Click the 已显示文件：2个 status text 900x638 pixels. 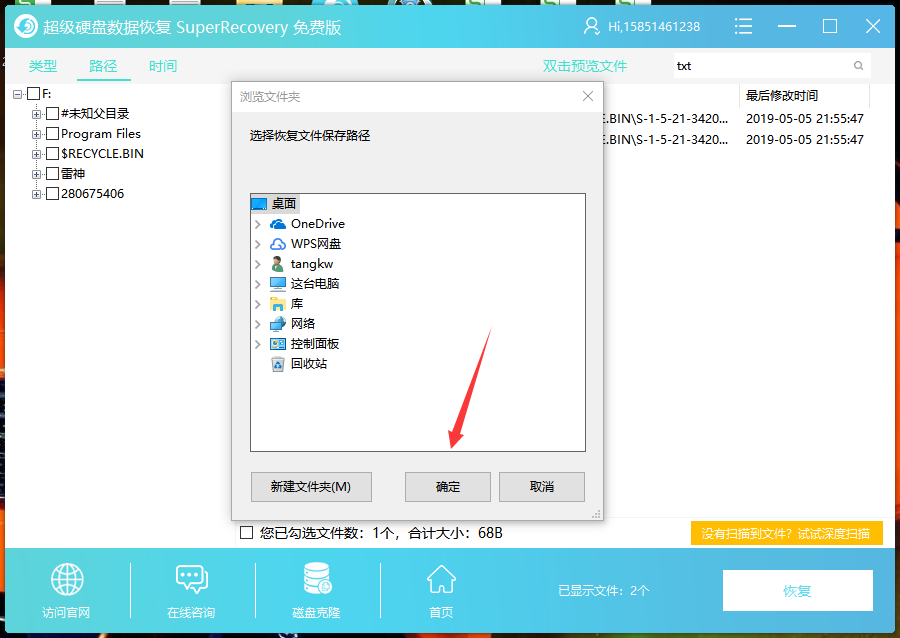point(604,590)
